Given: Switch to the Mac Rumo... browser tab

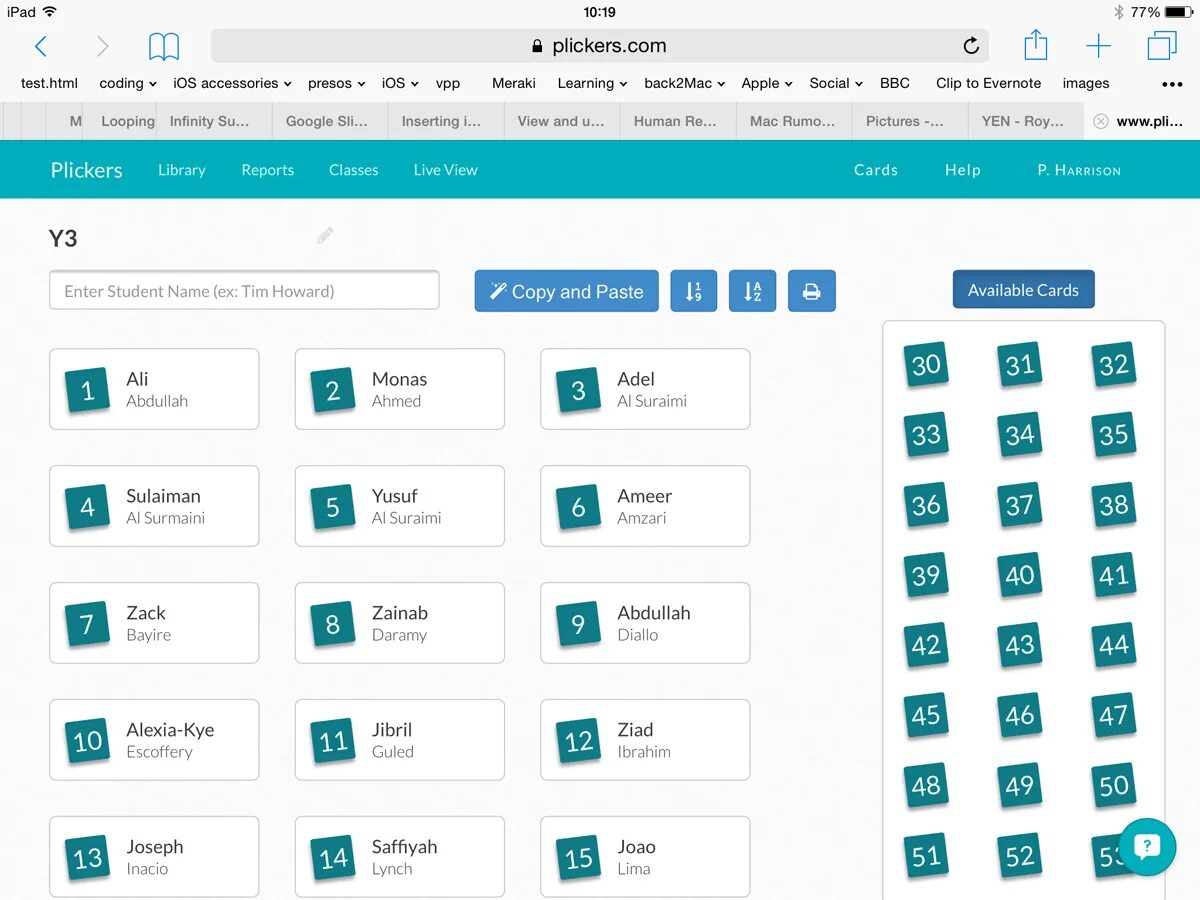Looking at the screenshot, I should tap(795, 121).
